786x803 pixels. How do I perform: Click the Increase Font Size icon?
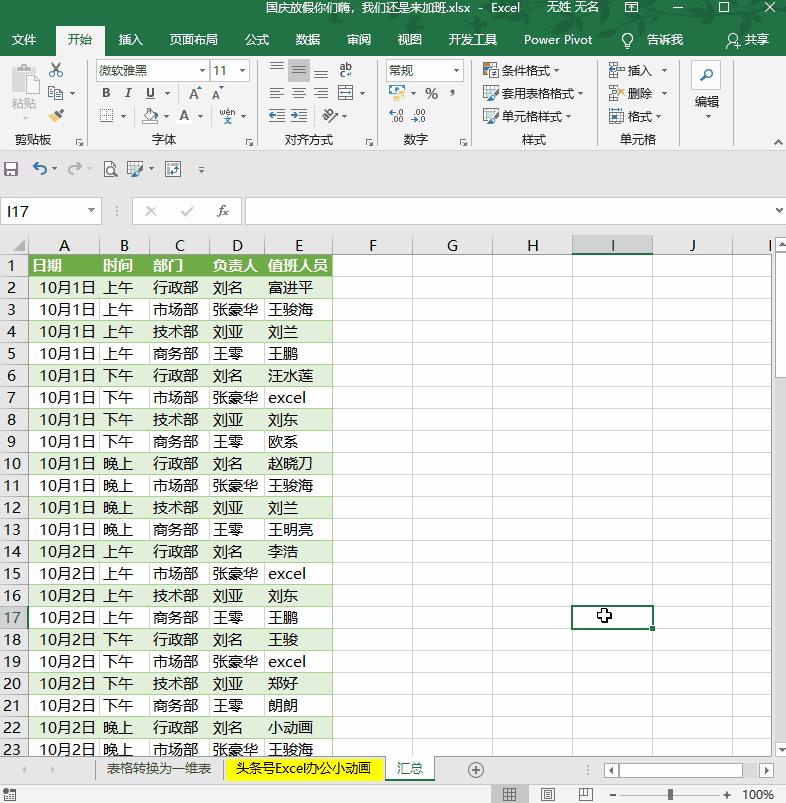coord(193,93)
